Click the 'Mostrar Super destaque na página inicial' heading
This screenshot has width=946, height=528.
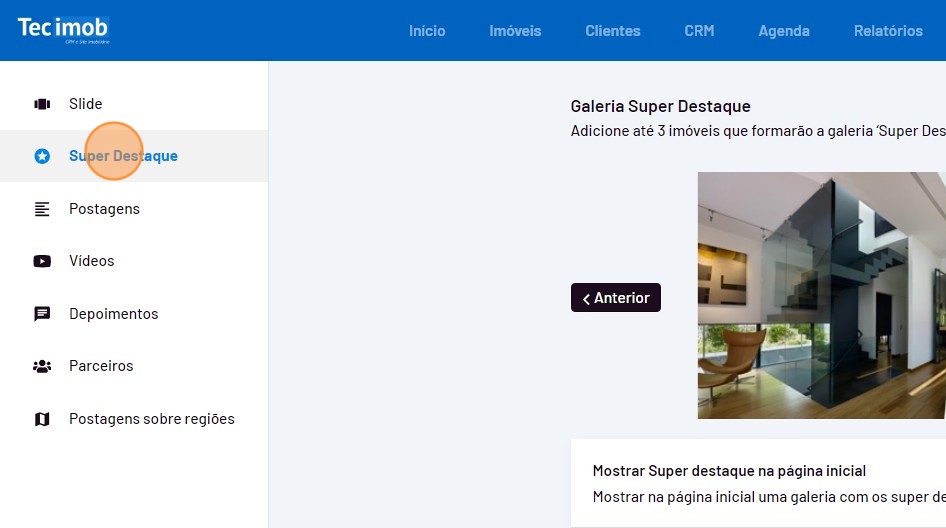tap(729, 470)
